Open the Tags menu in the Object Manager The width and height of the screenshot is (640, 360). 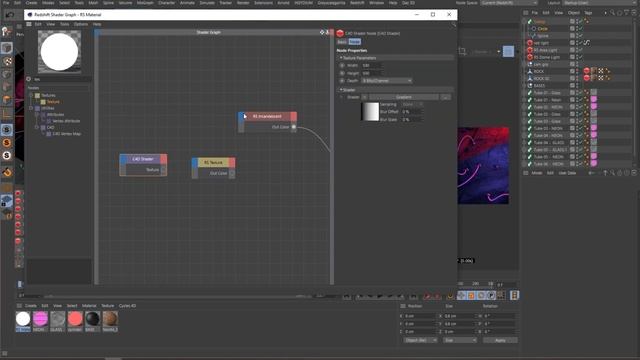pyautogui.click(x=588, y=13)
